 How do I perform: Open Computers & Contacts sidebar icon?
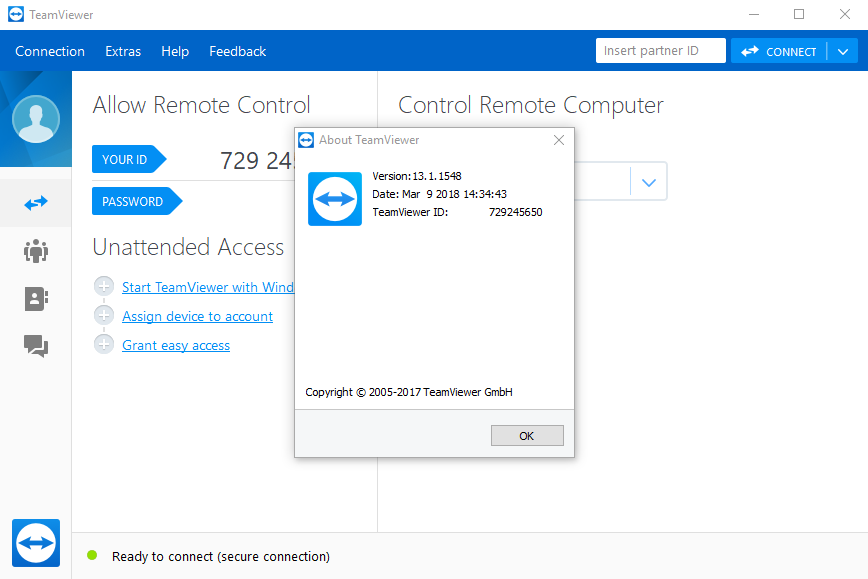click(x=36, y=299)
